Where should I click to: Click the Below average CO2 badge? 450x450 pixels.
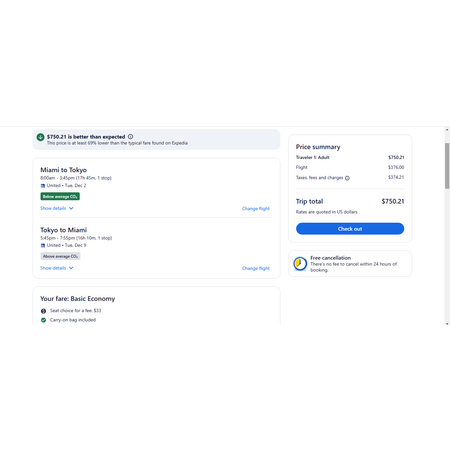point(60,196)
